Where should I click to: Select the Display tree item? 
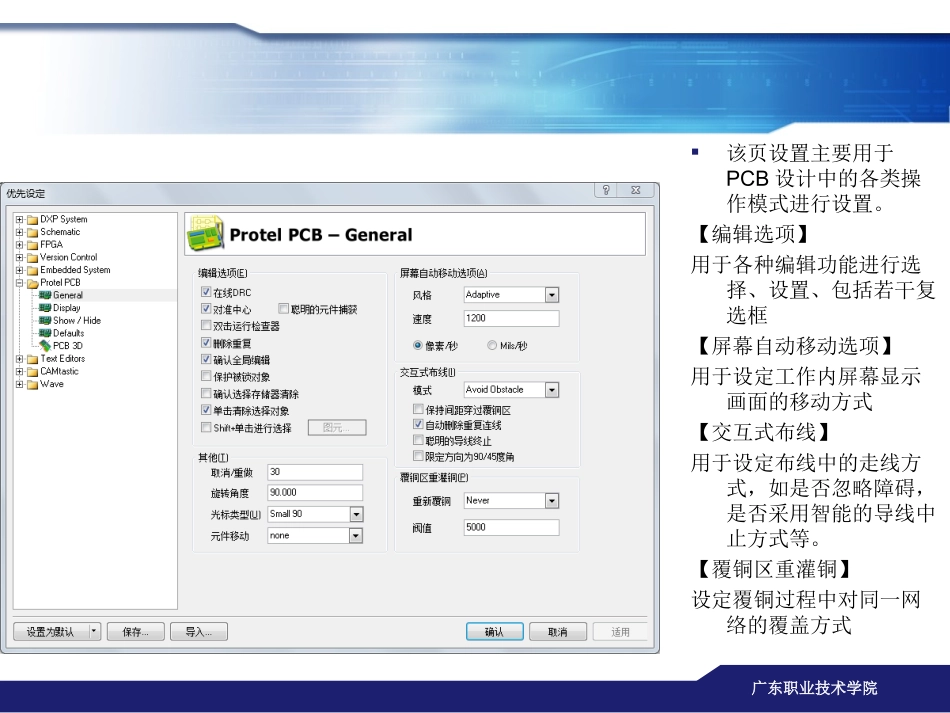pyautogui.click(x=67, y=308)
